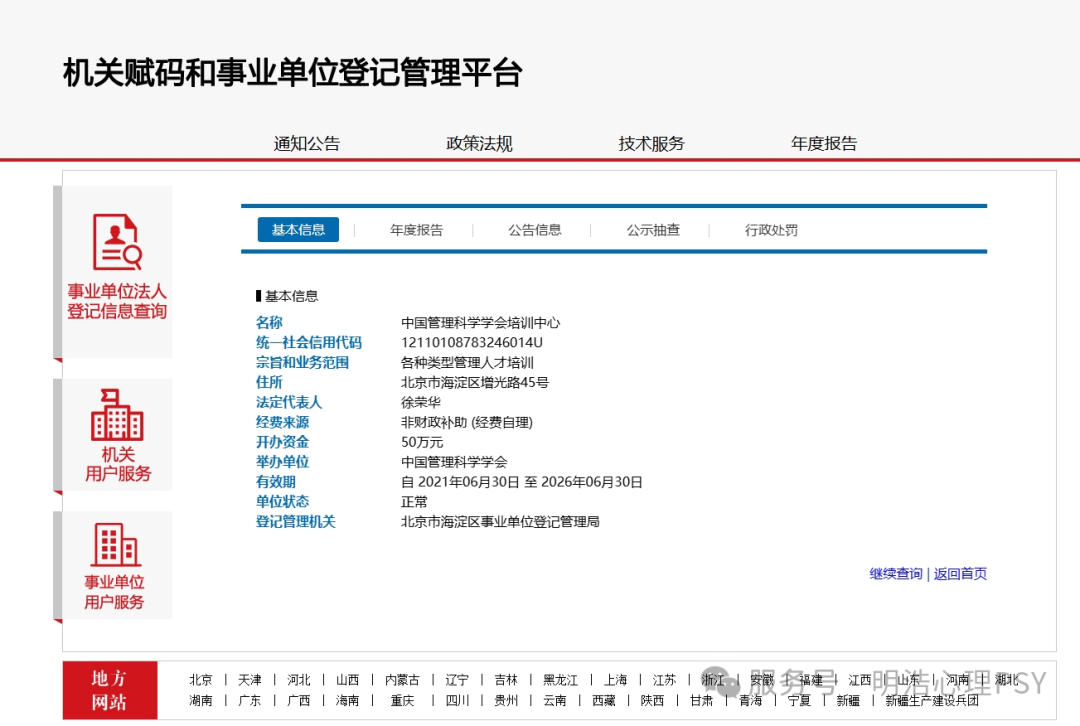1080x726 pixels.
Task: Open the 陕西 local site link
Action: (652, 701)
